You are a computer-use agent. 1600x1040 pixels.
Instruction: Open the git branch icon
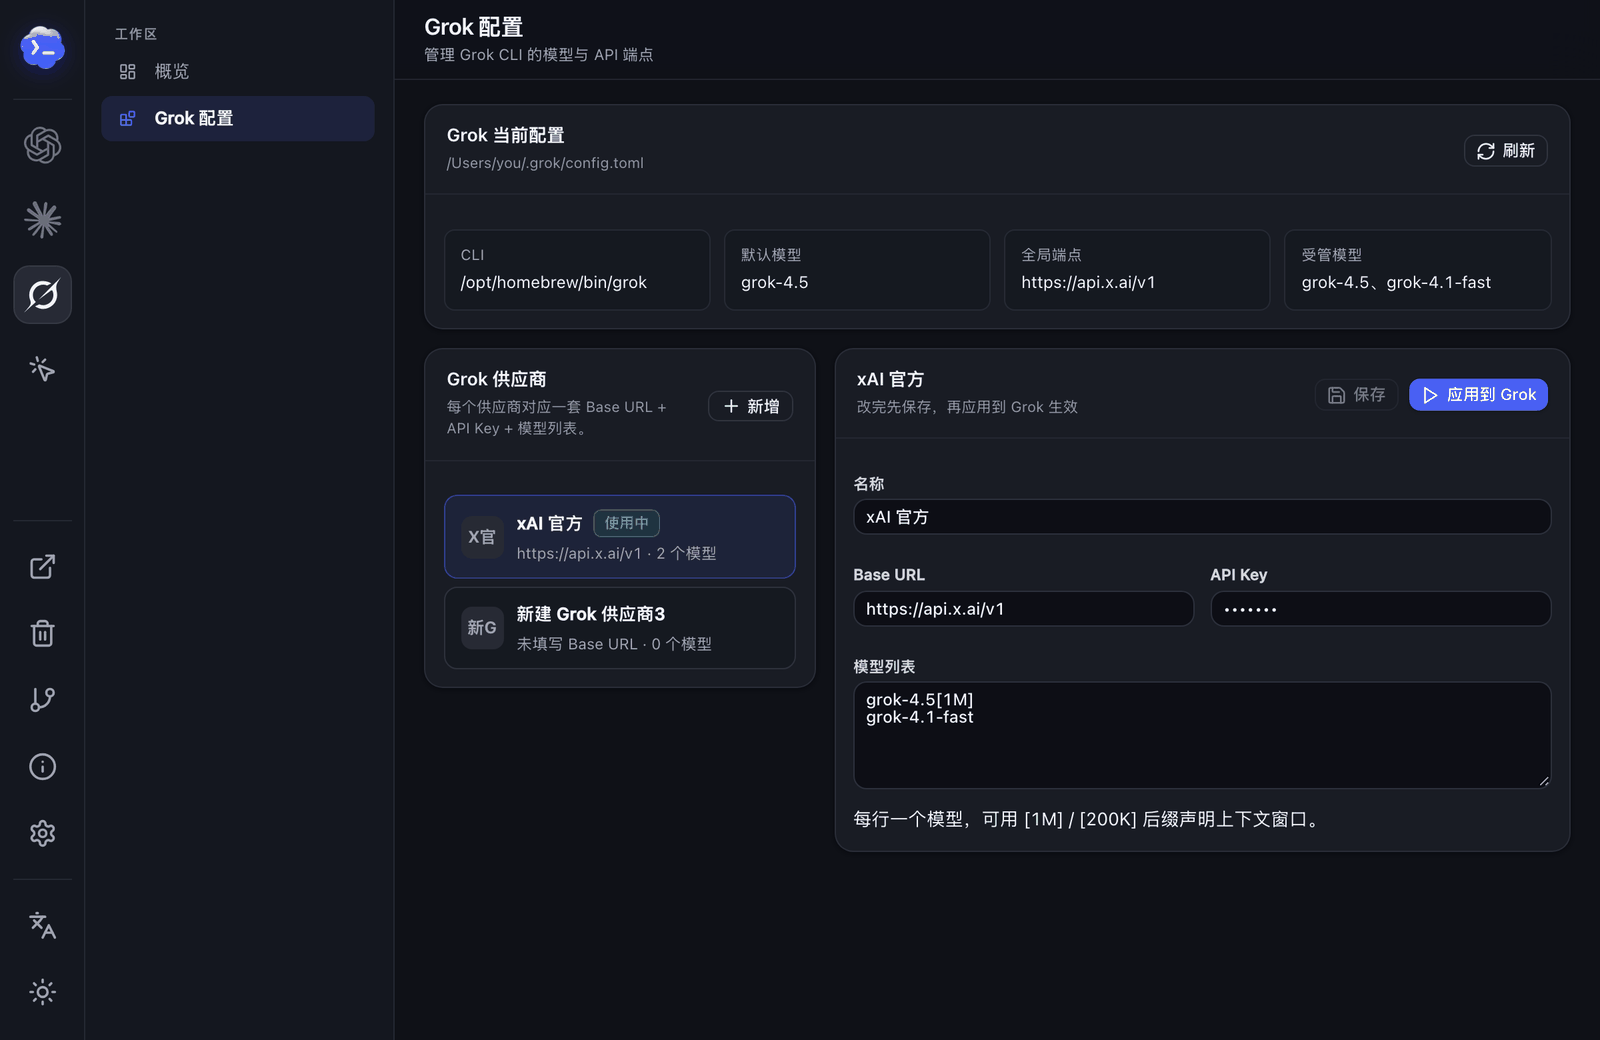coord(42,700)
